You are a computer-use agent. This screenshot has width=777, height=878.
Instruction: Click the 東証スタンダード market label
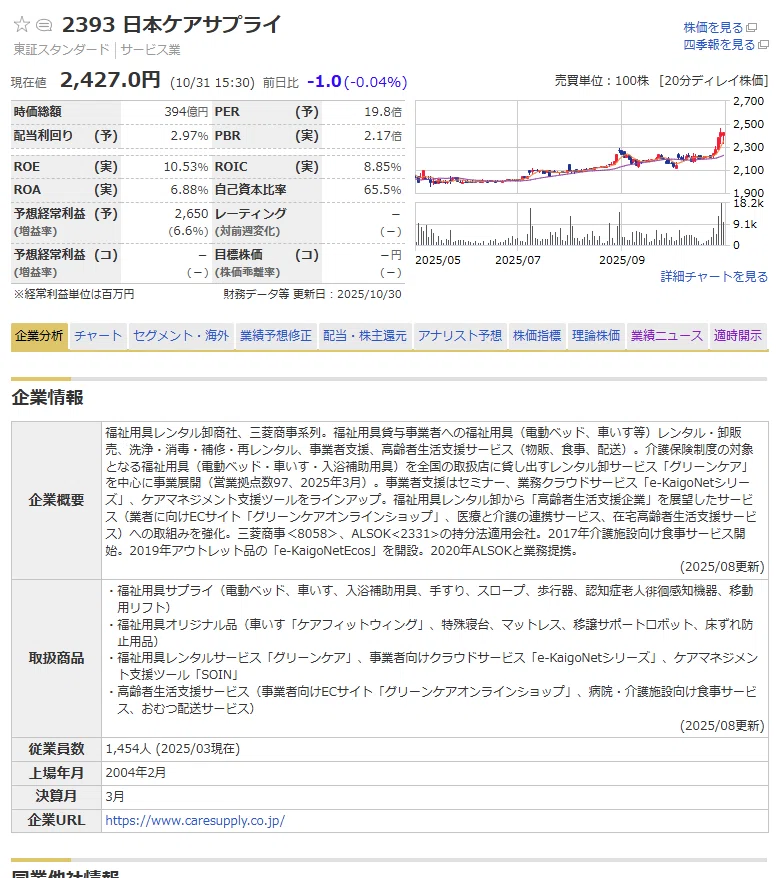62,50
